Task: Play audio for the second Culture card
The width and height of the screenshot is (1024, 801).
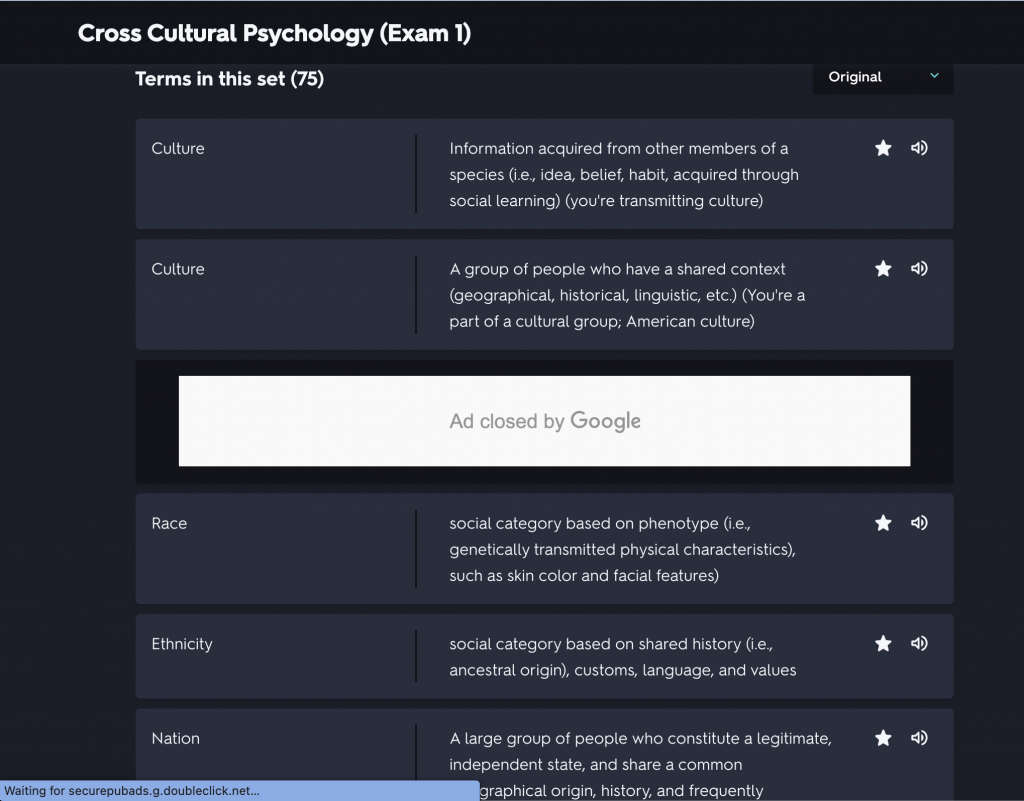Action: point(919,268)
